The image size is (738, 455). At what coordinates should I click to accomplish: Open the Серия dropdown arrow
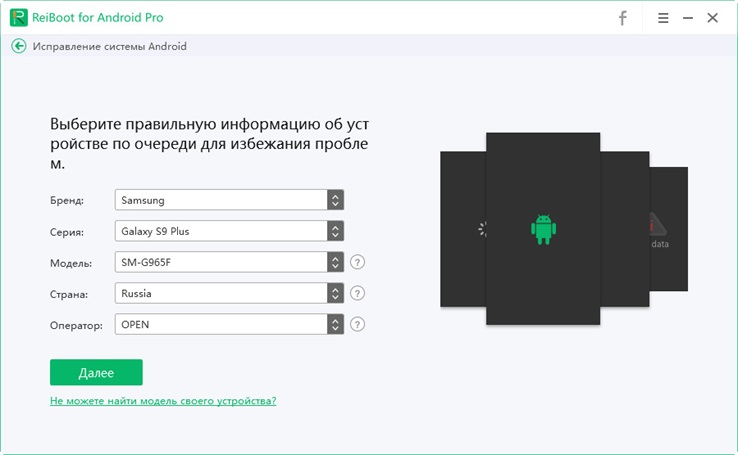click(x=335, y=231)
